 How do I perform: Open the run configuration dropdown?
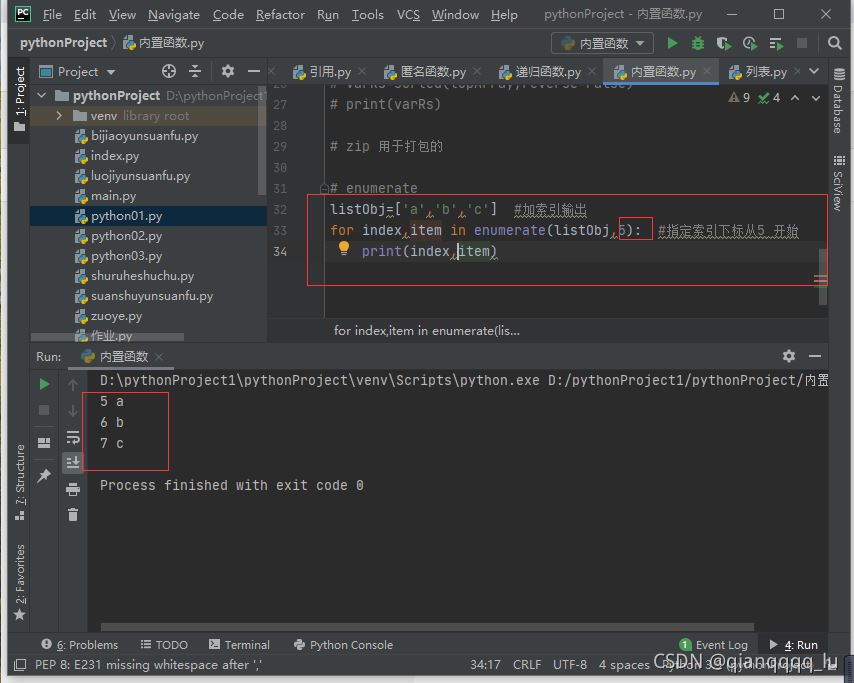coord(602,43)
